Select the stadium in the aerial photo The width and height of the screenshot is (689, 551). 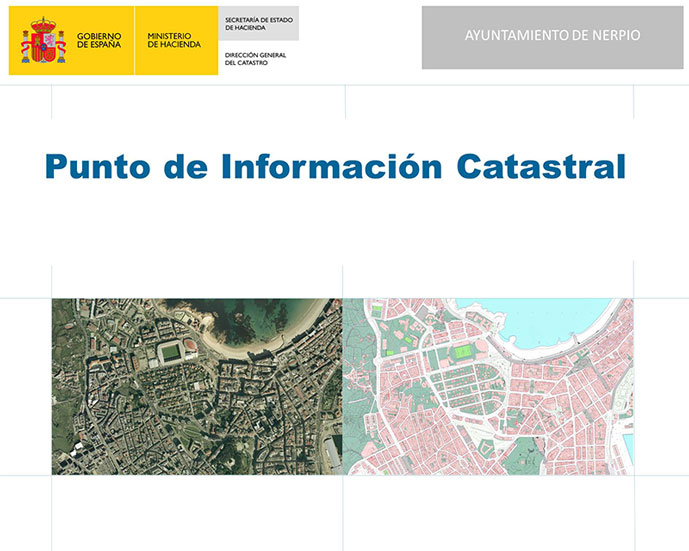point(172,352)
